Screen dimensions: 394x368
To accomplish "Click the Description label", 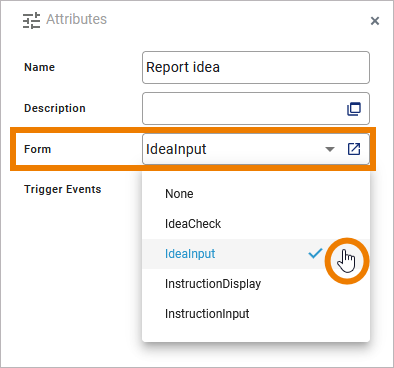I will pyautogui.click(x=55, y=108).
